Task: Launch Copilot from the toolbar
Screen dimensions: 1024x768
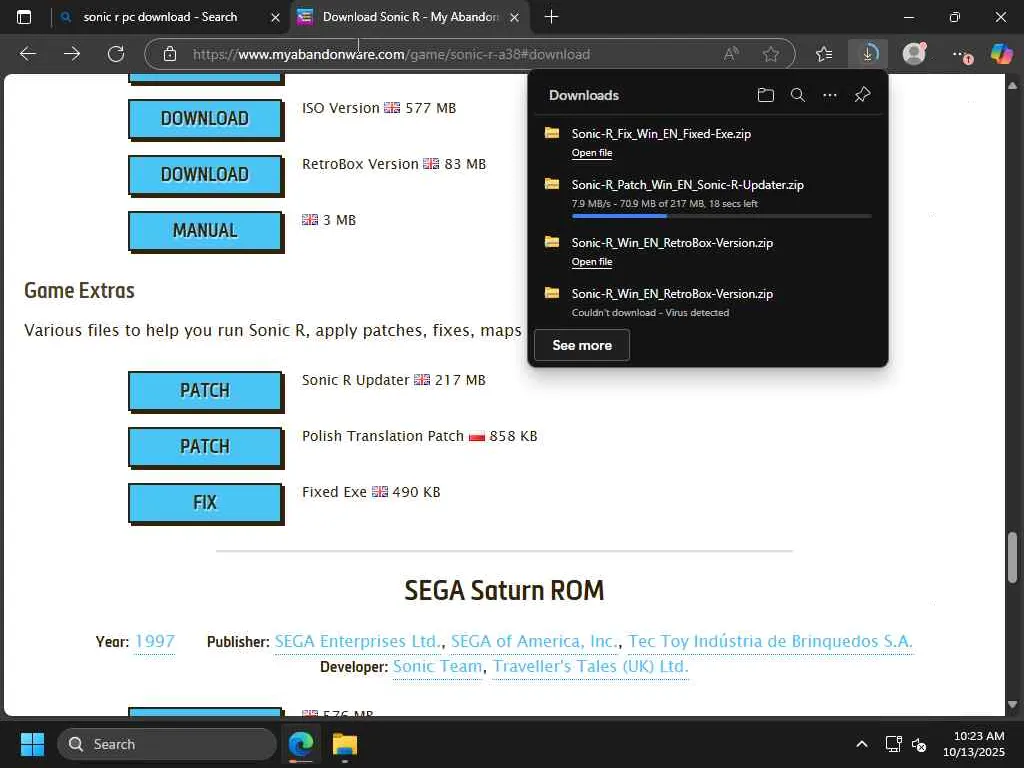Action: click(x=1001, y=54)
